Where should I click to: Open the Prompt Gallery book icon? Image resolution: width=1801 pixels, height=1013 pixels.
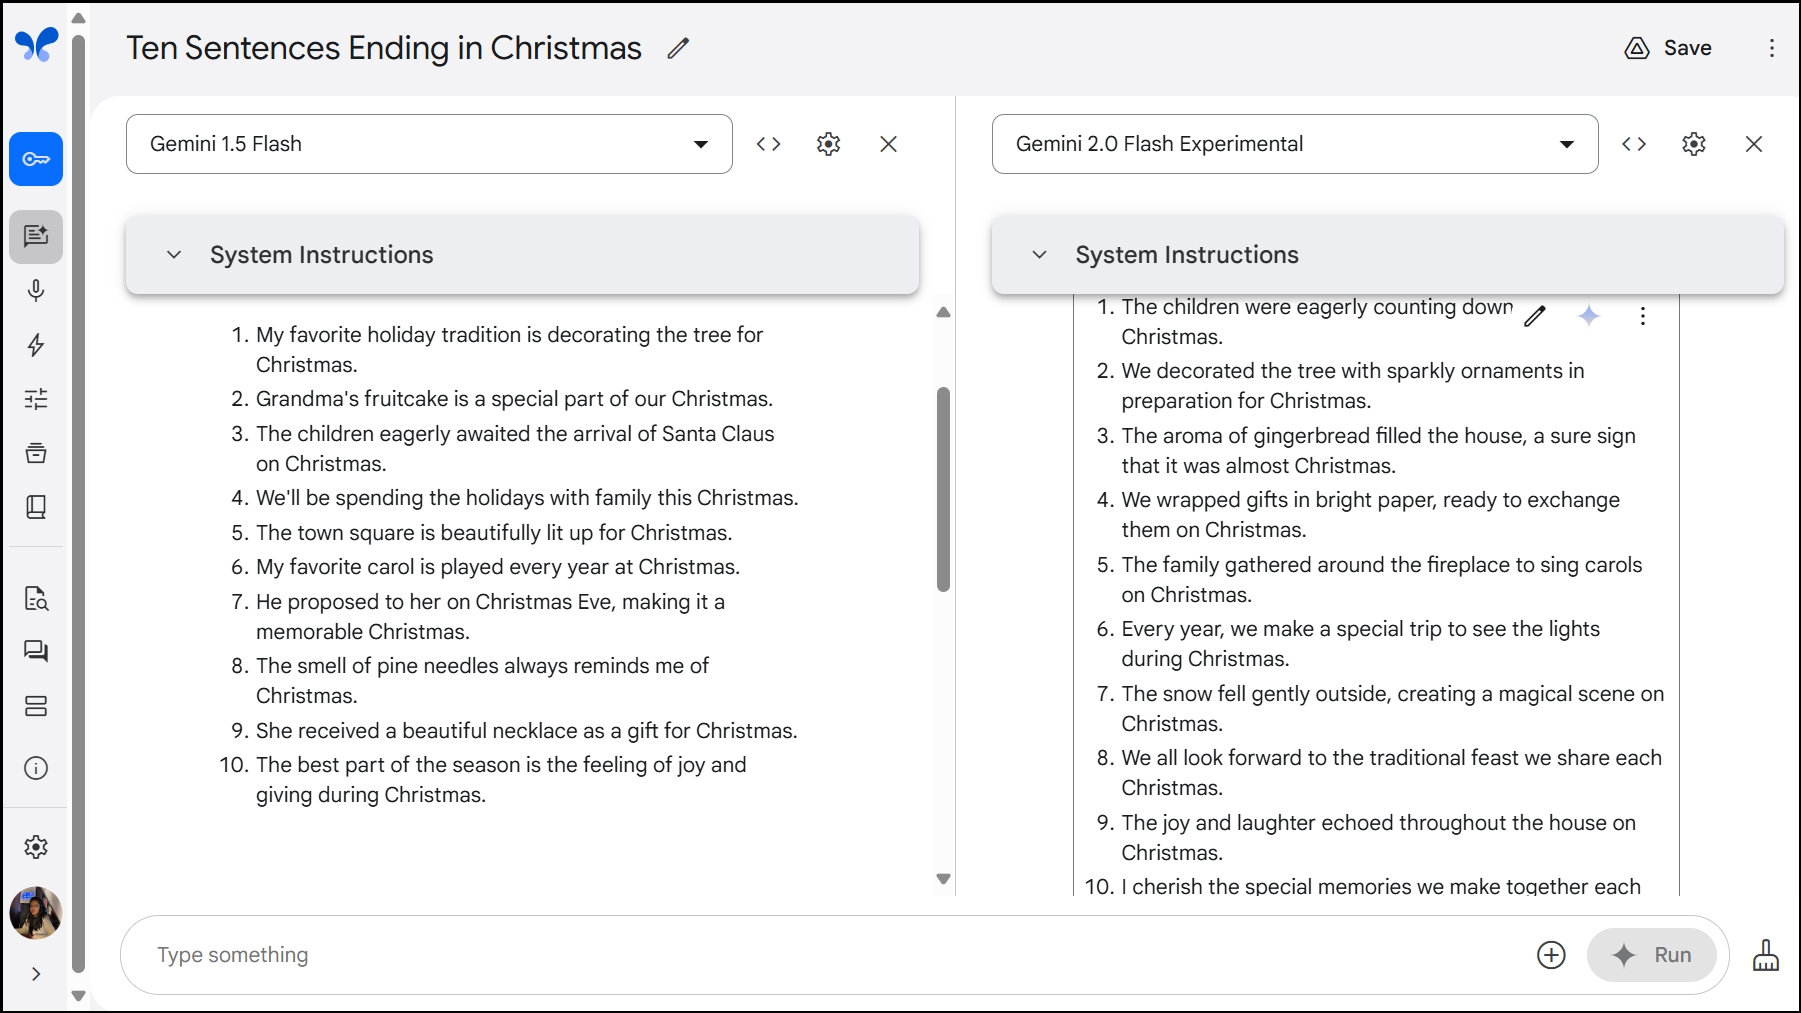[36, 507]
